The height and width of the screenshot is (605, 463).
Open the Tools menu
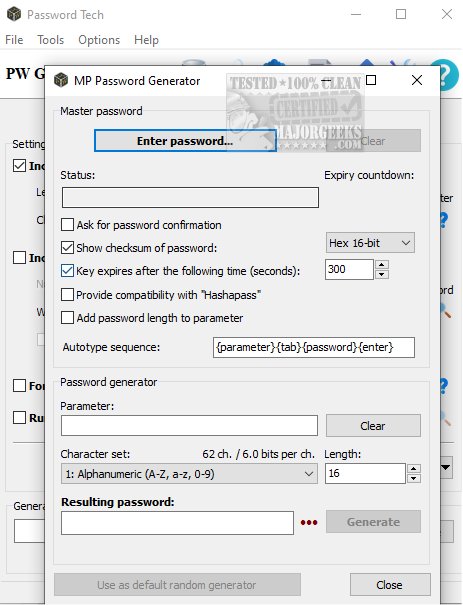coord(51,40)
